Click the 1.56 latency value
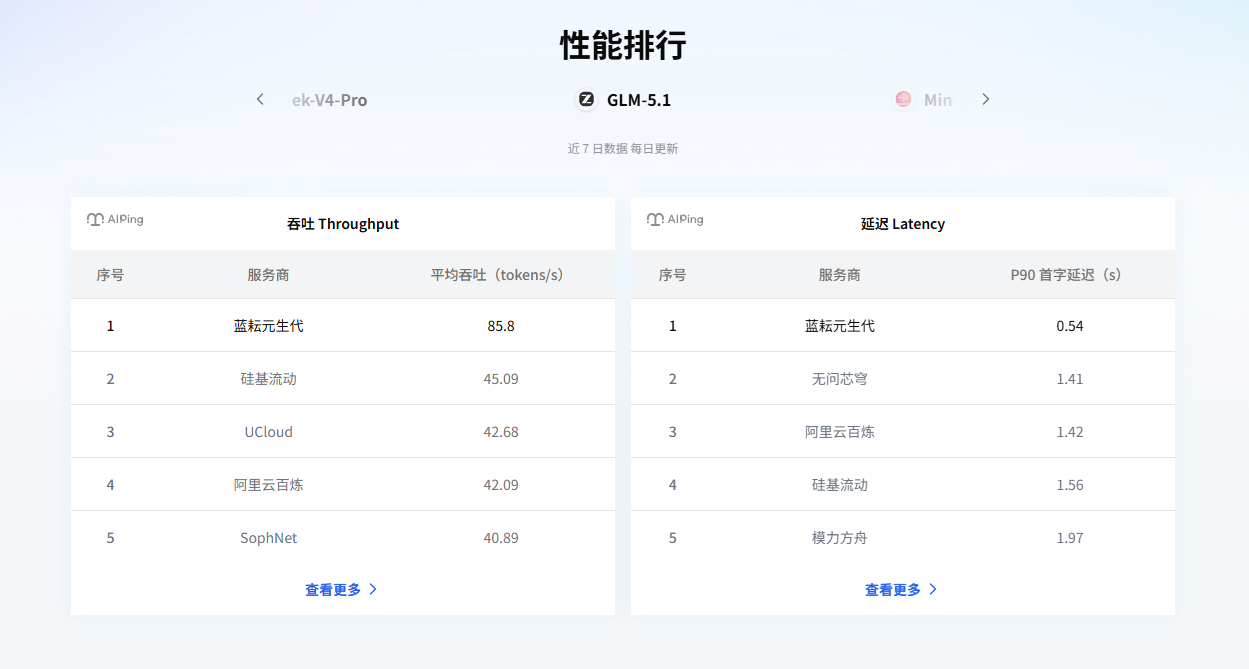The height and width of the screenshot is (669, 1249). tap(1070, 485)
